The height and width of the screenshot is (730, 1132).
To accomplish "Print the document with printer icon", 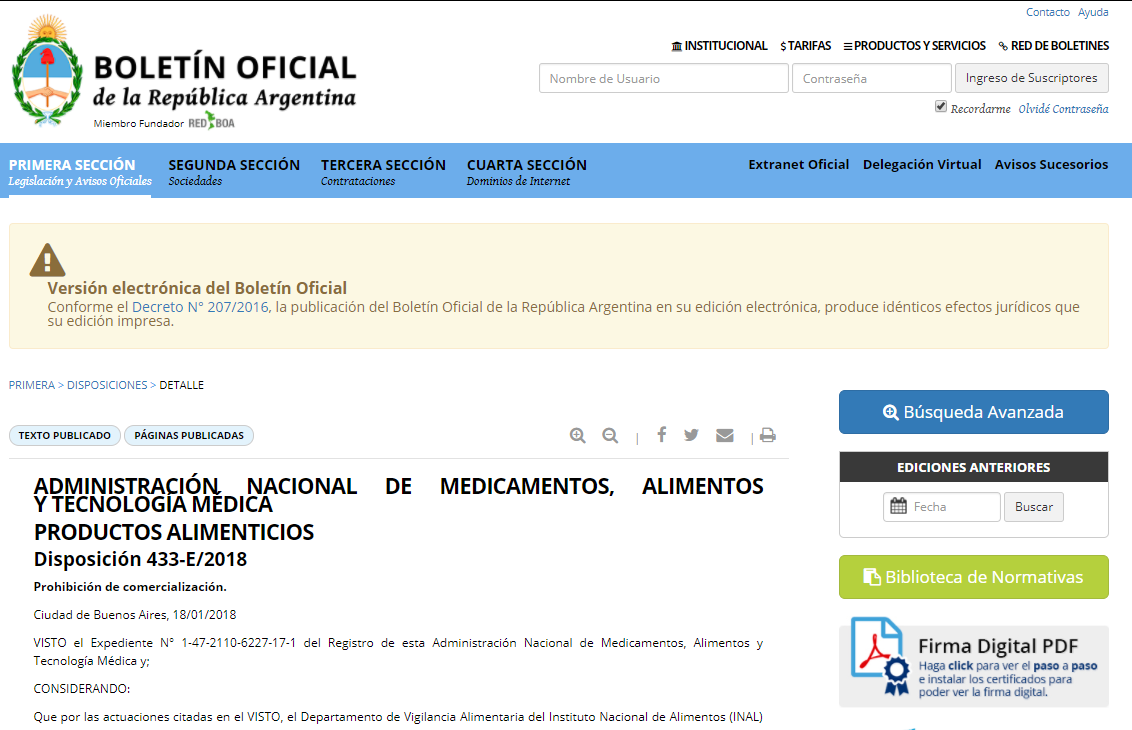I will tap(768, 435).
